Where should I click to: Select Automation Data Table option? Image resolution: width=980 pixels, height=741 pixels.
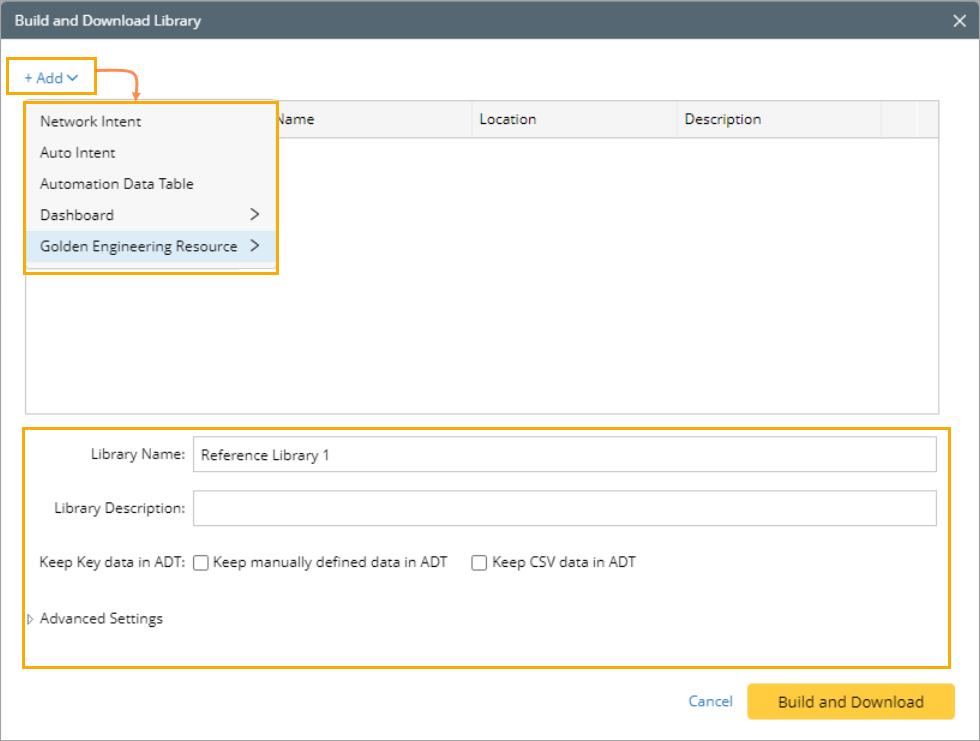coord(117,184)
